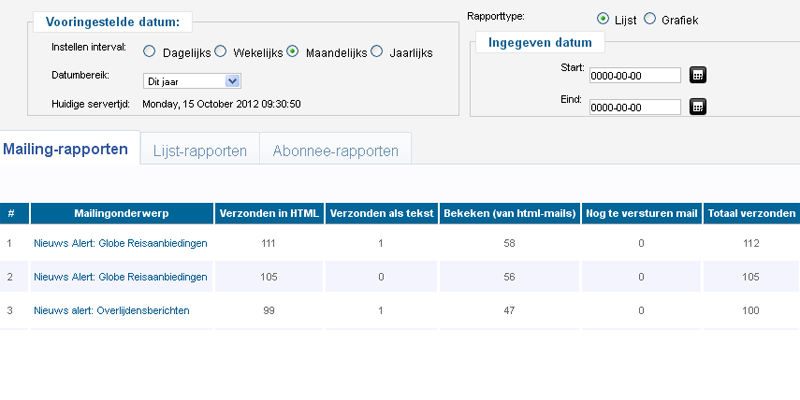Viewport: 800px width, 400px height.
Task: Click the Start date input field
Action: pos(635,76)
